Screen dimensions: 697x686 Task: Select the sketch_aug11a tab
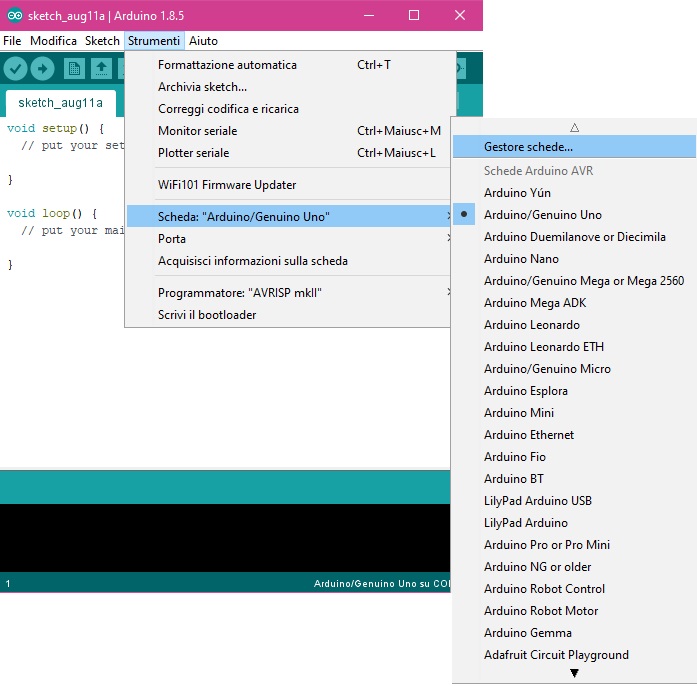click(60, 103)
